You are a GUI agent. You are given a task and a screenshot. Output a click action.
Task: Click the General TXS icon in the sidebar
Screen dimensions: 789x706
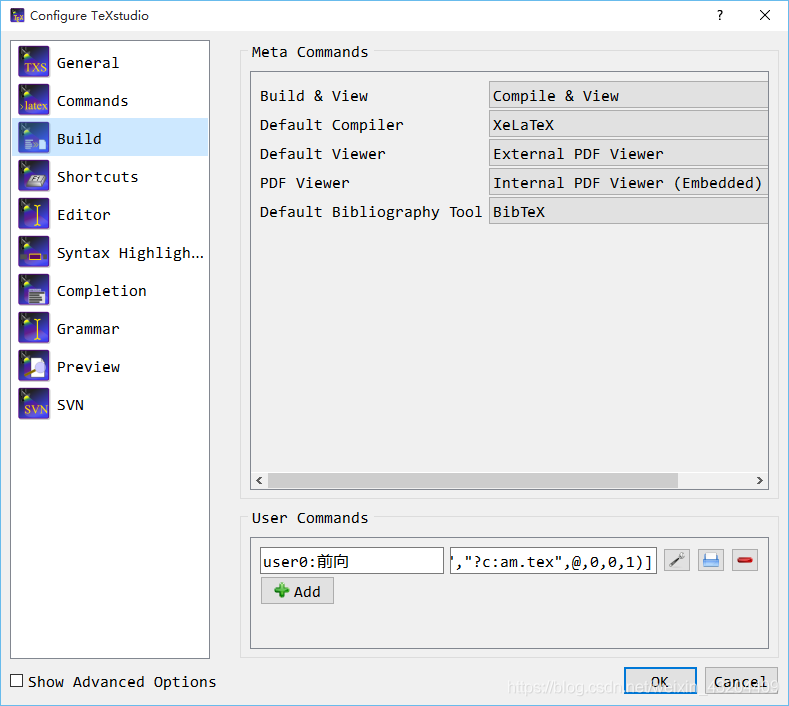(x=34, y=62)
